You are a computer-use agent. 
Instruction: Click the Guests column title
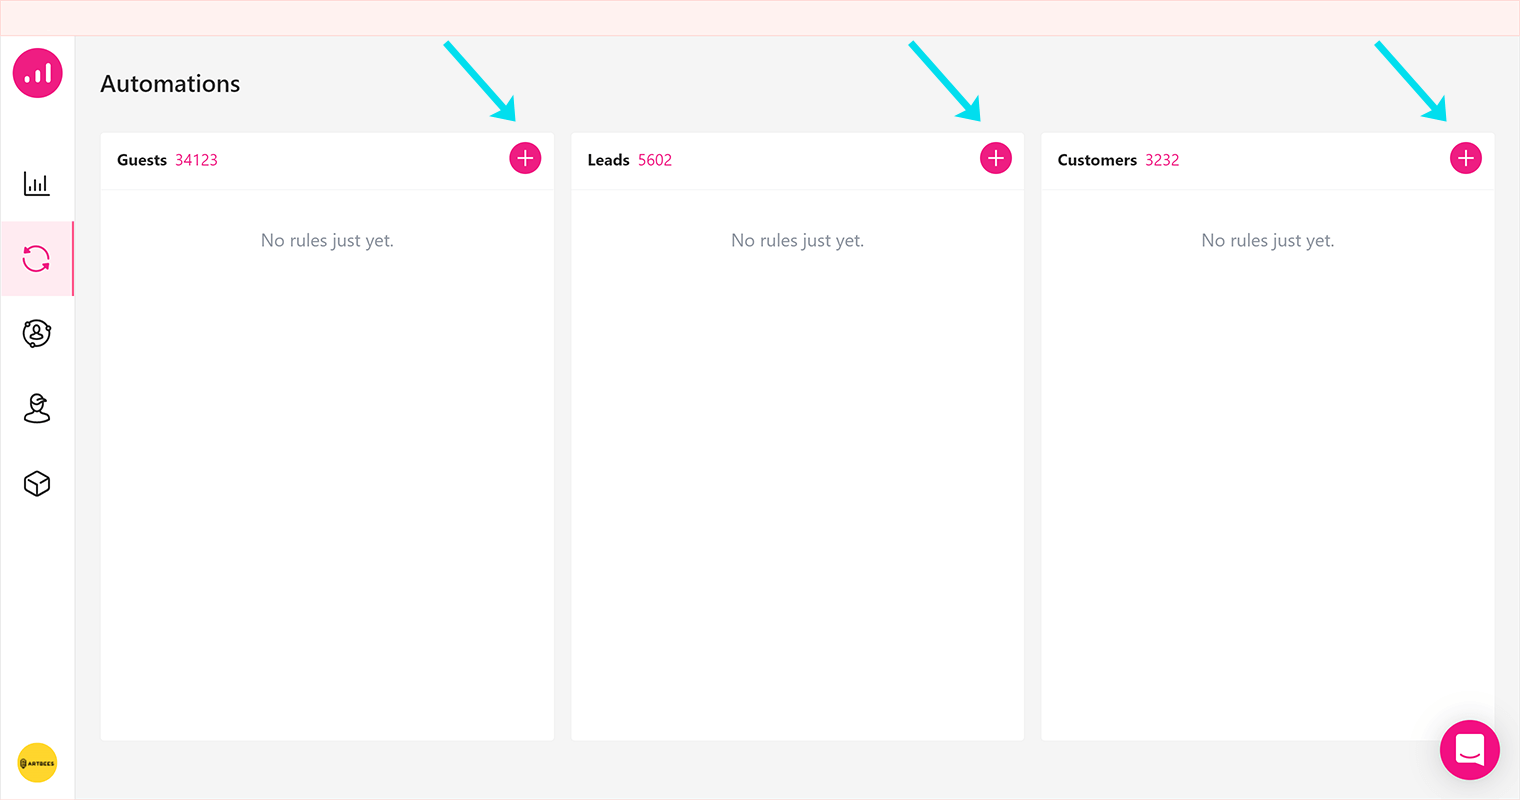pos(142,160)
